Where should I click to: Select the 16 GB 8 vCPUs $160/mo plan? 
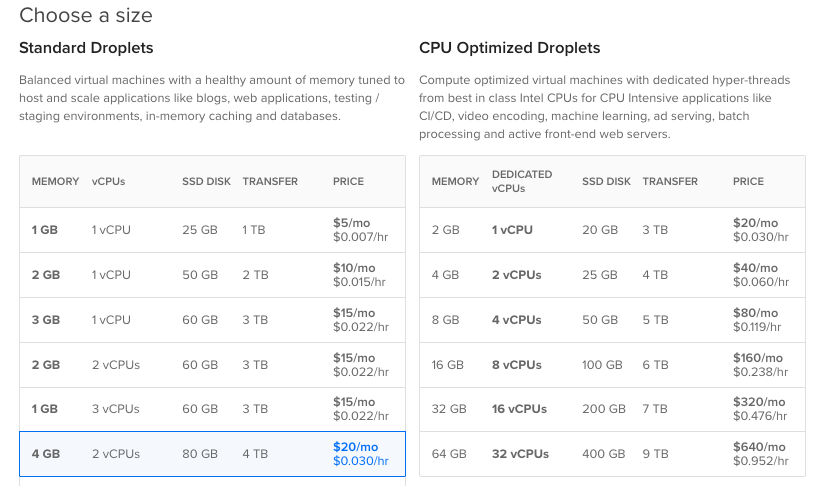click(x=612, y=365)
